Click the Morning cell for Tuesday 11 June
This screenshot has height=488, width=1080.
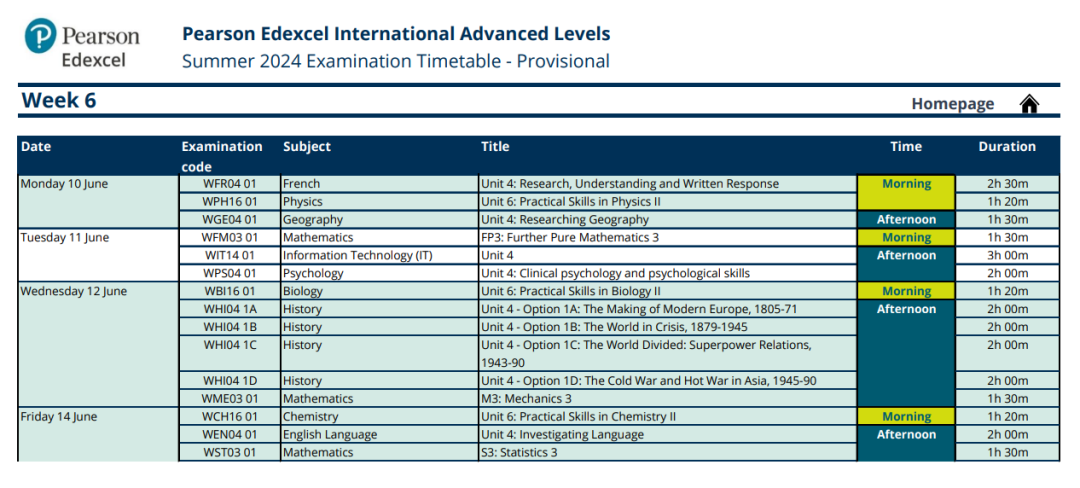coord(906,237)
